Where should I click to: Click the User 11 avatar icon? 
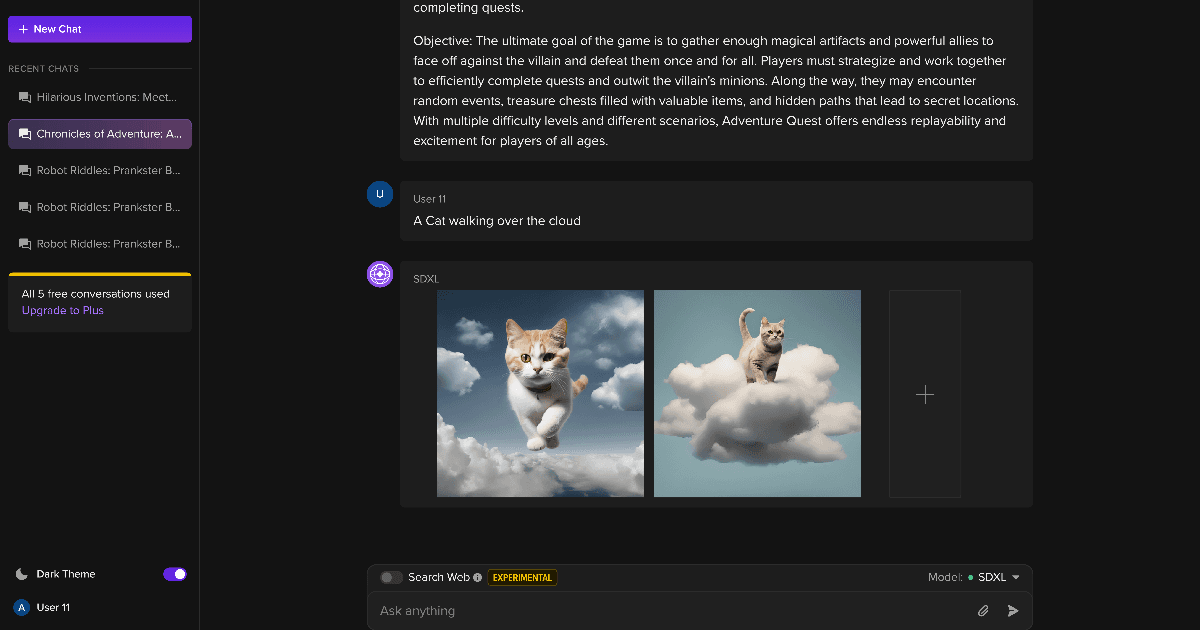click(380, 194)
